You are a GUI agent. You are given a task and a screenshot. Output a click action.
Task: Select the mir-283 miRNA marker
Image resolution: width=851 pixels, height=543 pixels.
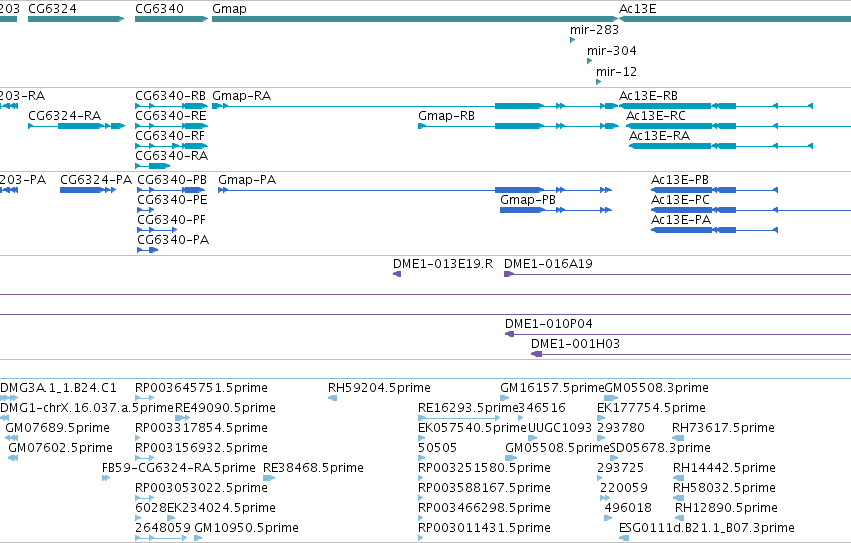(x=573, y=40)
